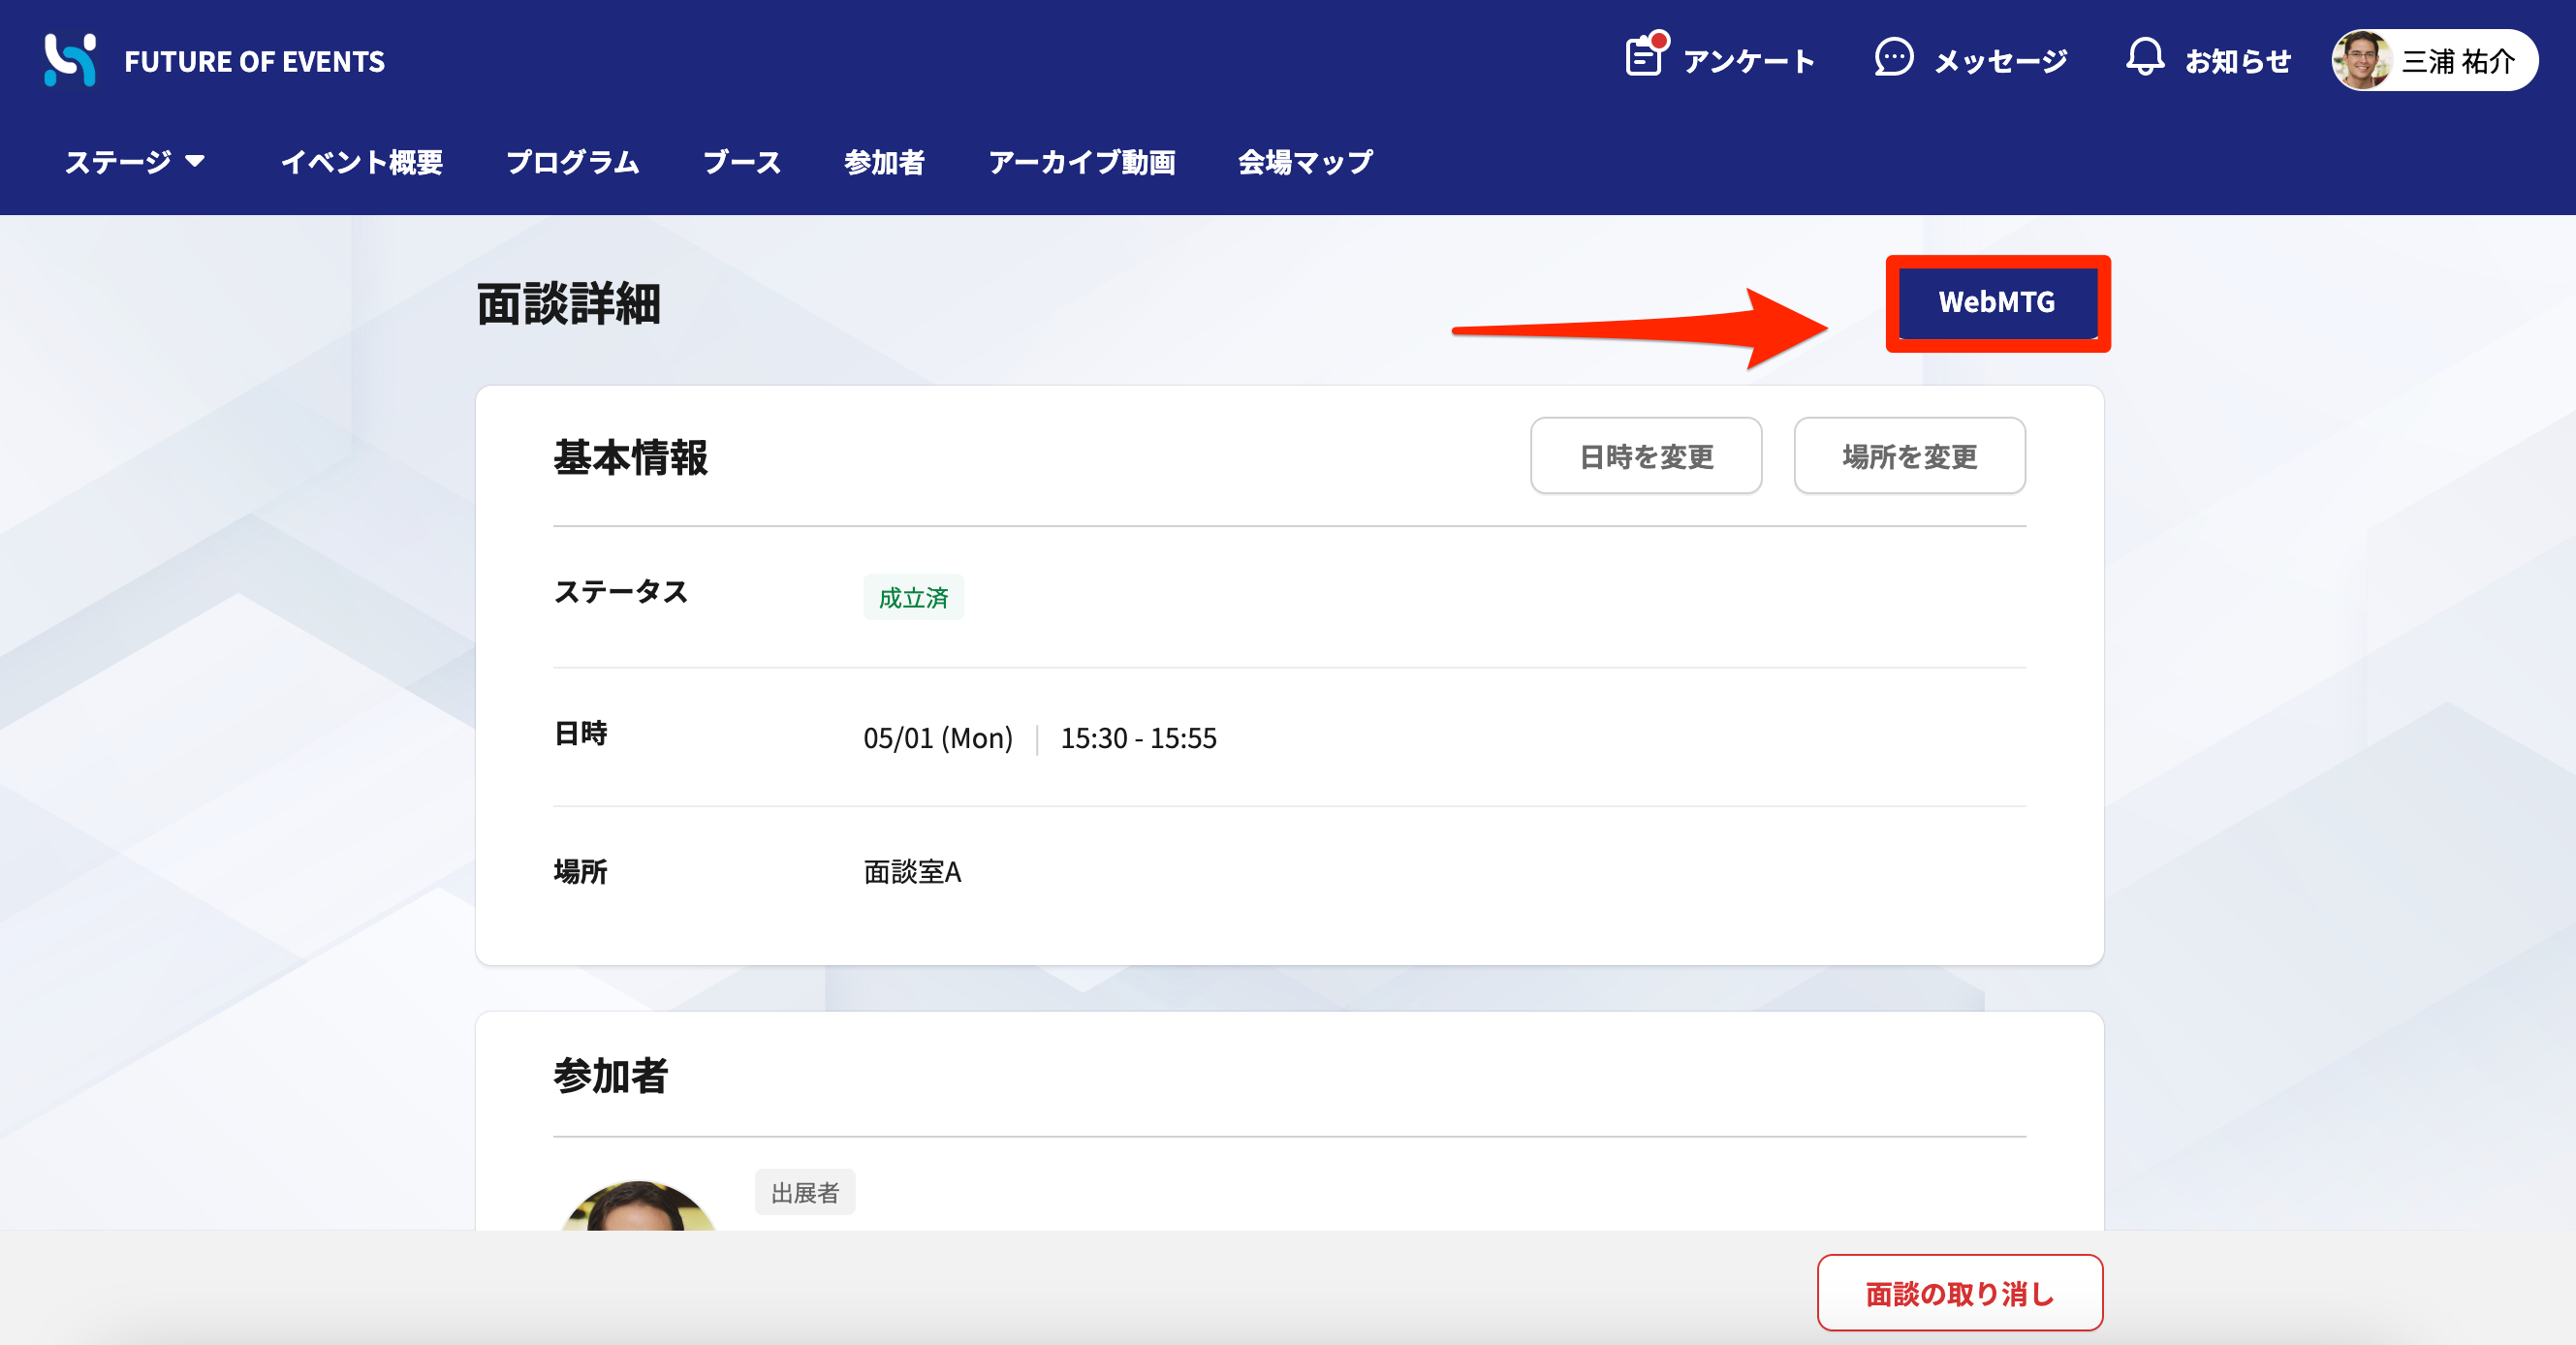This screenshot has width=2576, height=1345.
Task: Click the time 15:30 - 15:55
Action: coord(1138,738)
